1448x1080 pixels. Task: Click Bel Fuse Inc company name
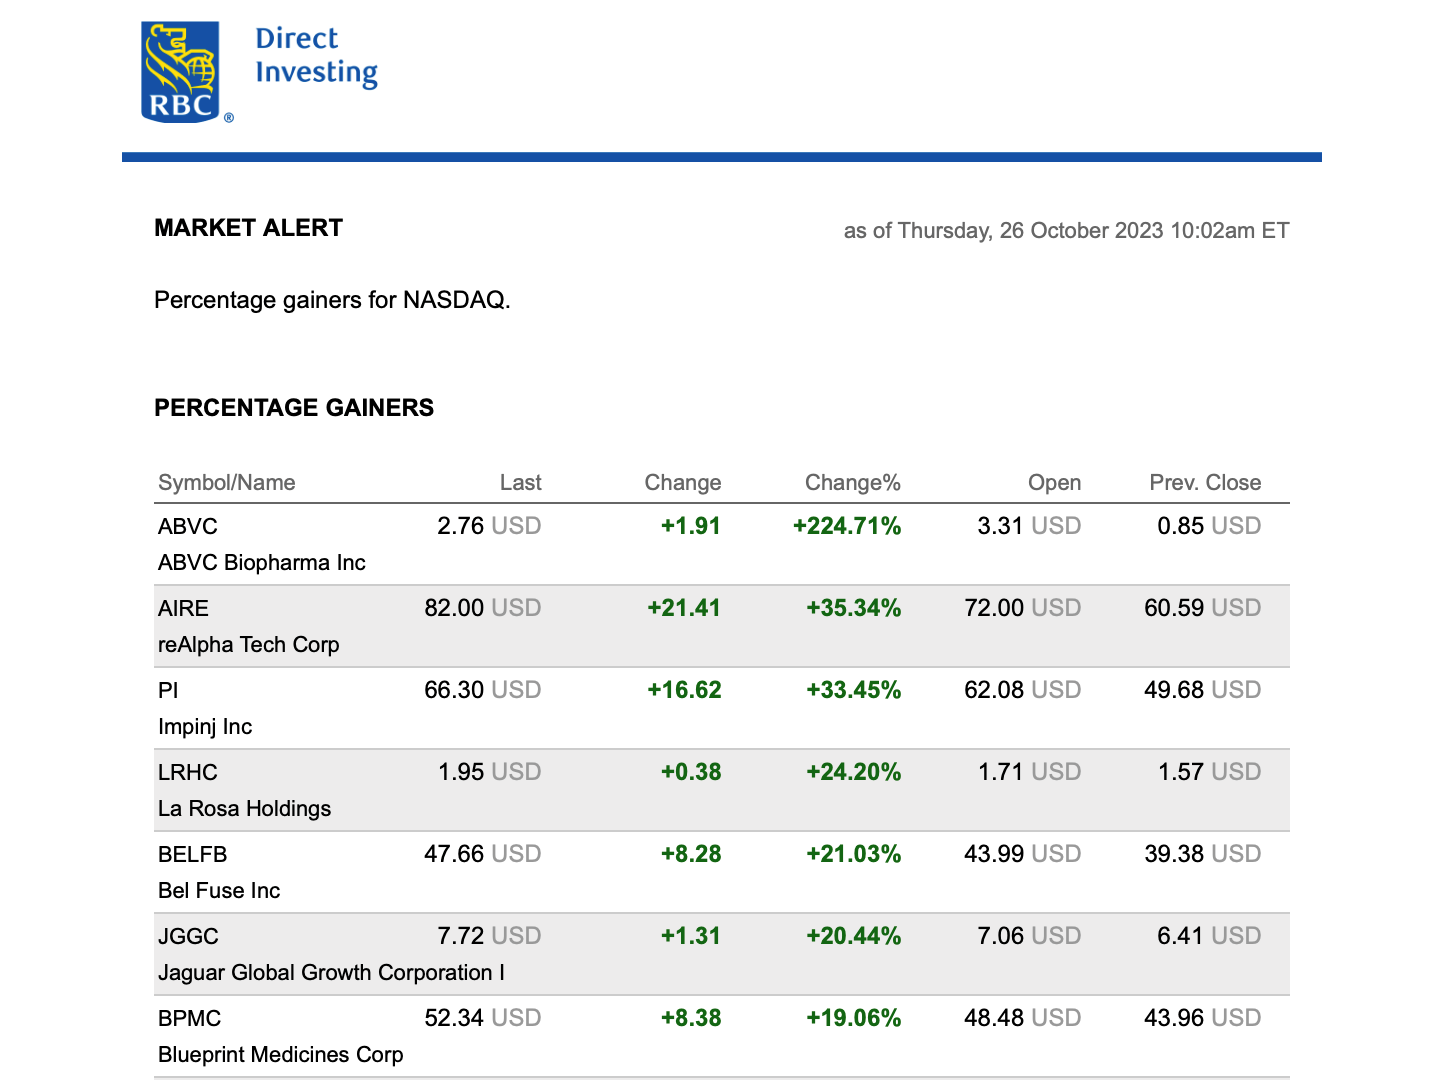pyautogui.click(x=219, y=891)
